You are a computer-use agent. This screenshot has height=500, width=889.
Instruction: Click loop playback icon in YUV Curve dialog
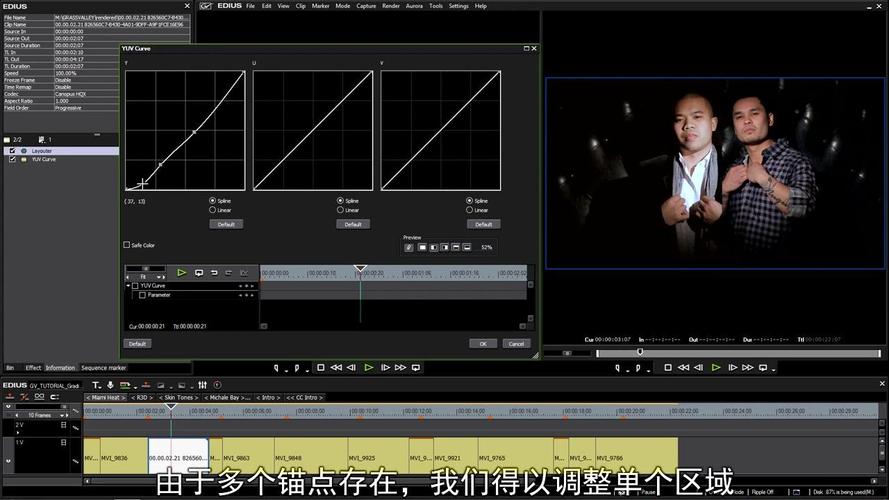tap(199, 273)
